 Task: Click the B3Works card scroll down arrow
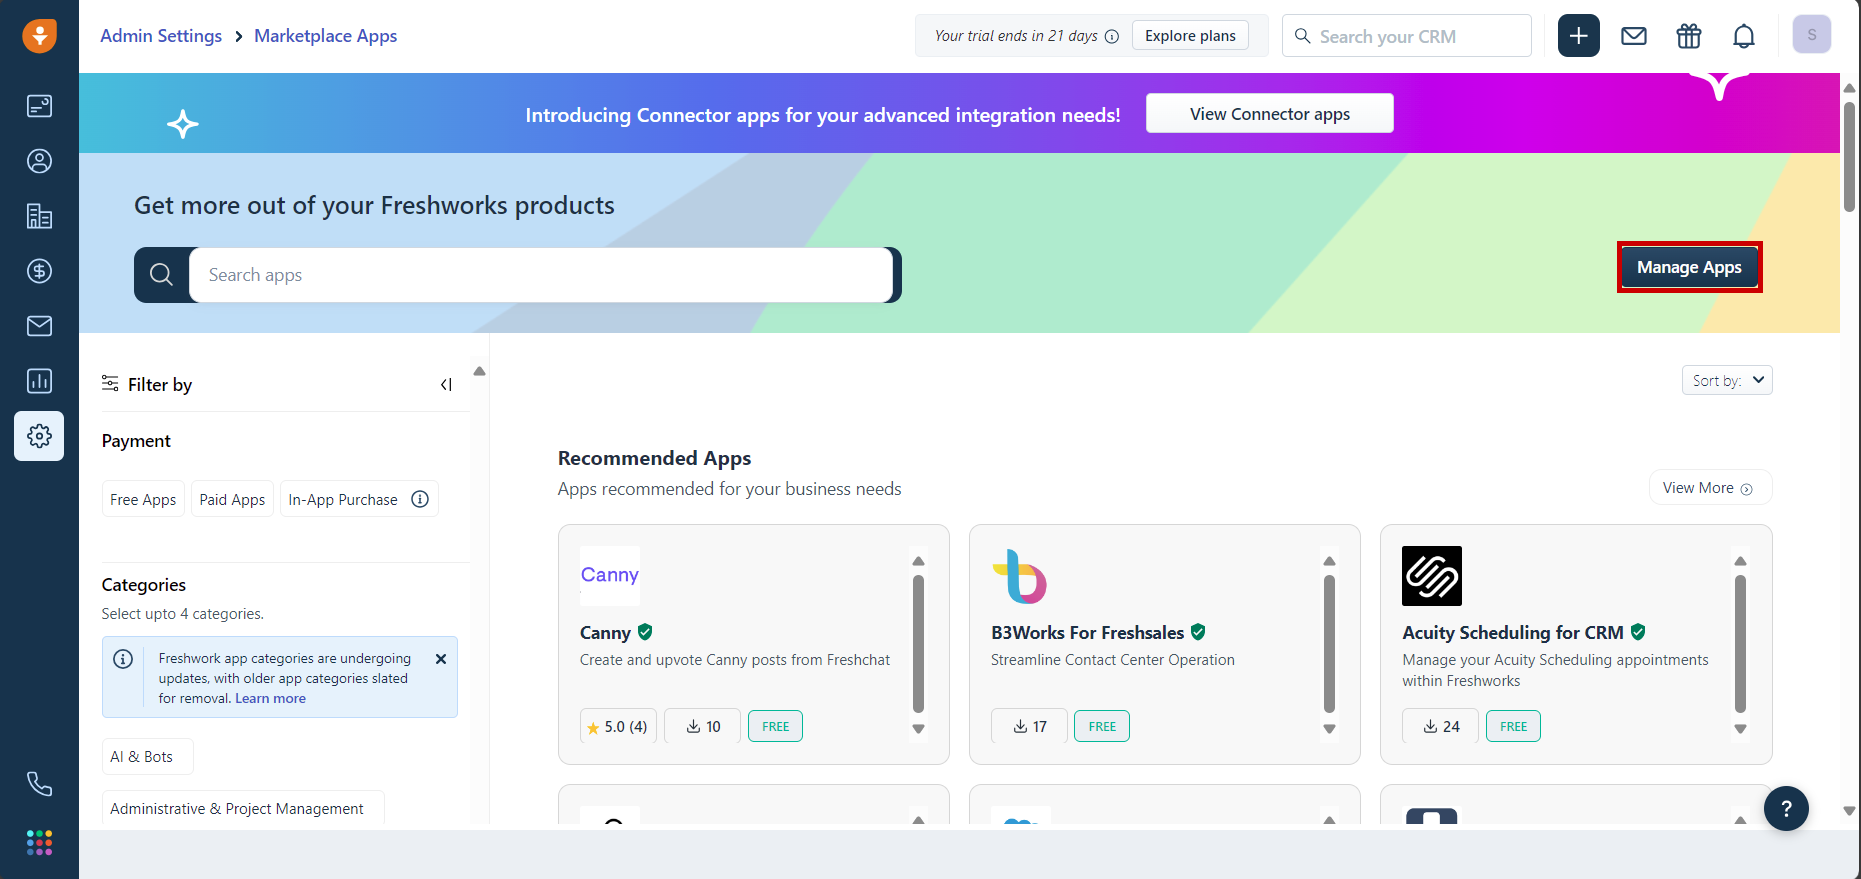coord(1329,729)
